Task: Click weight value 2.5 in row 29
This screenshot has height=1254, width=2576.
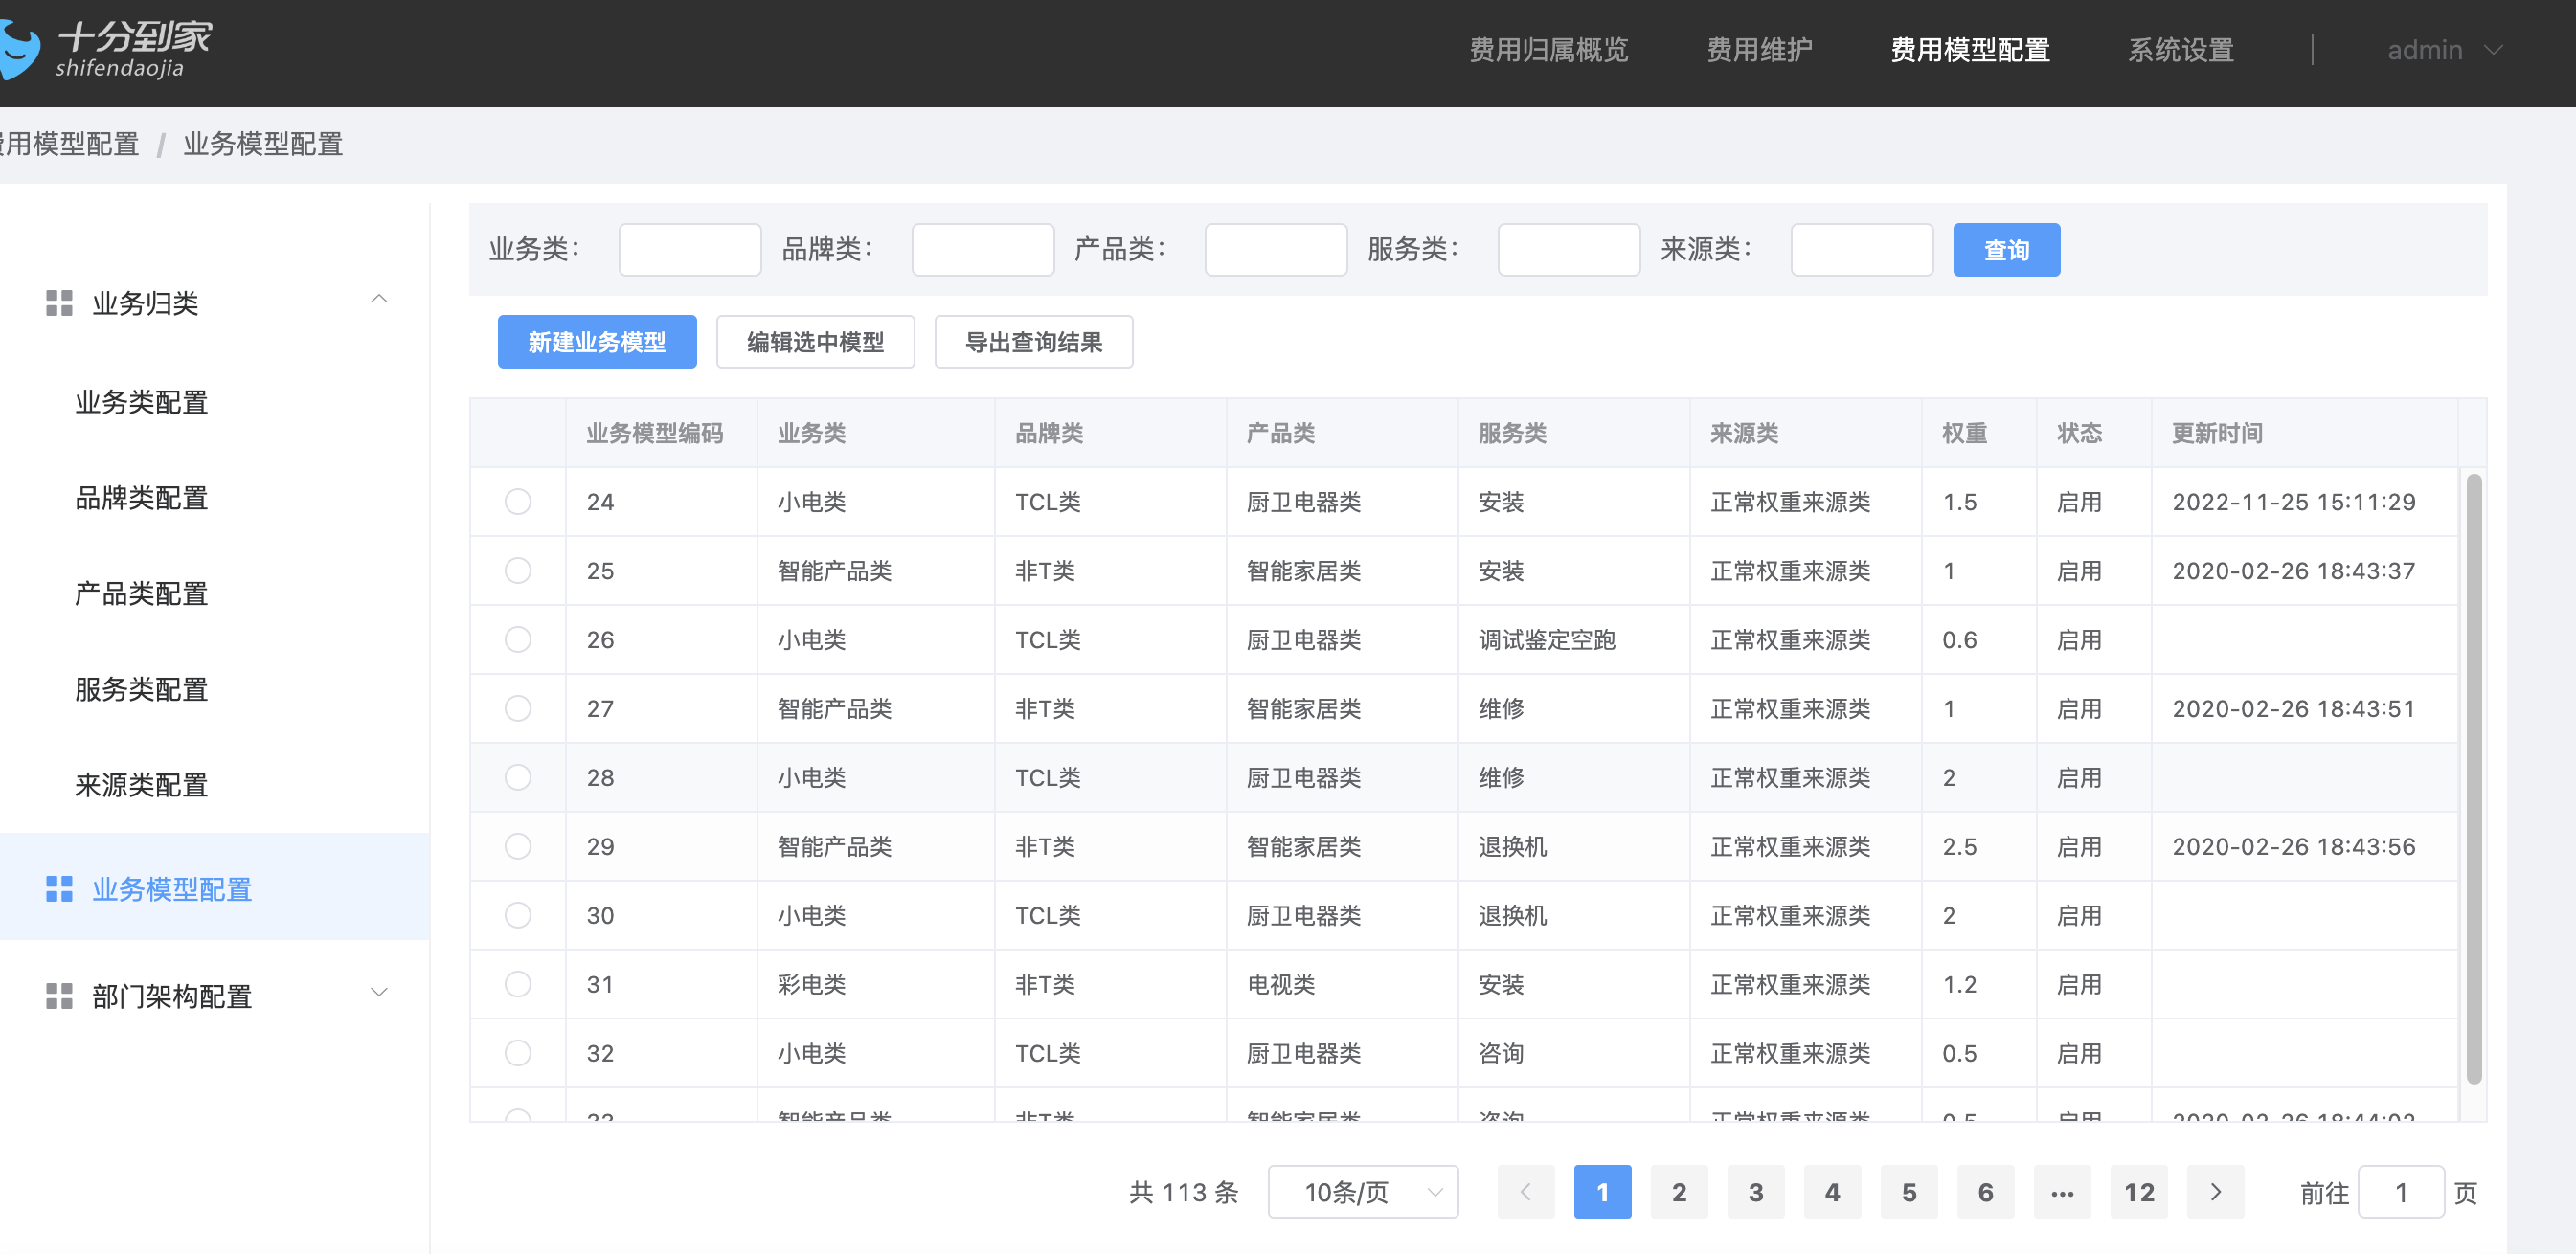Action: (x=1959, y=846)
